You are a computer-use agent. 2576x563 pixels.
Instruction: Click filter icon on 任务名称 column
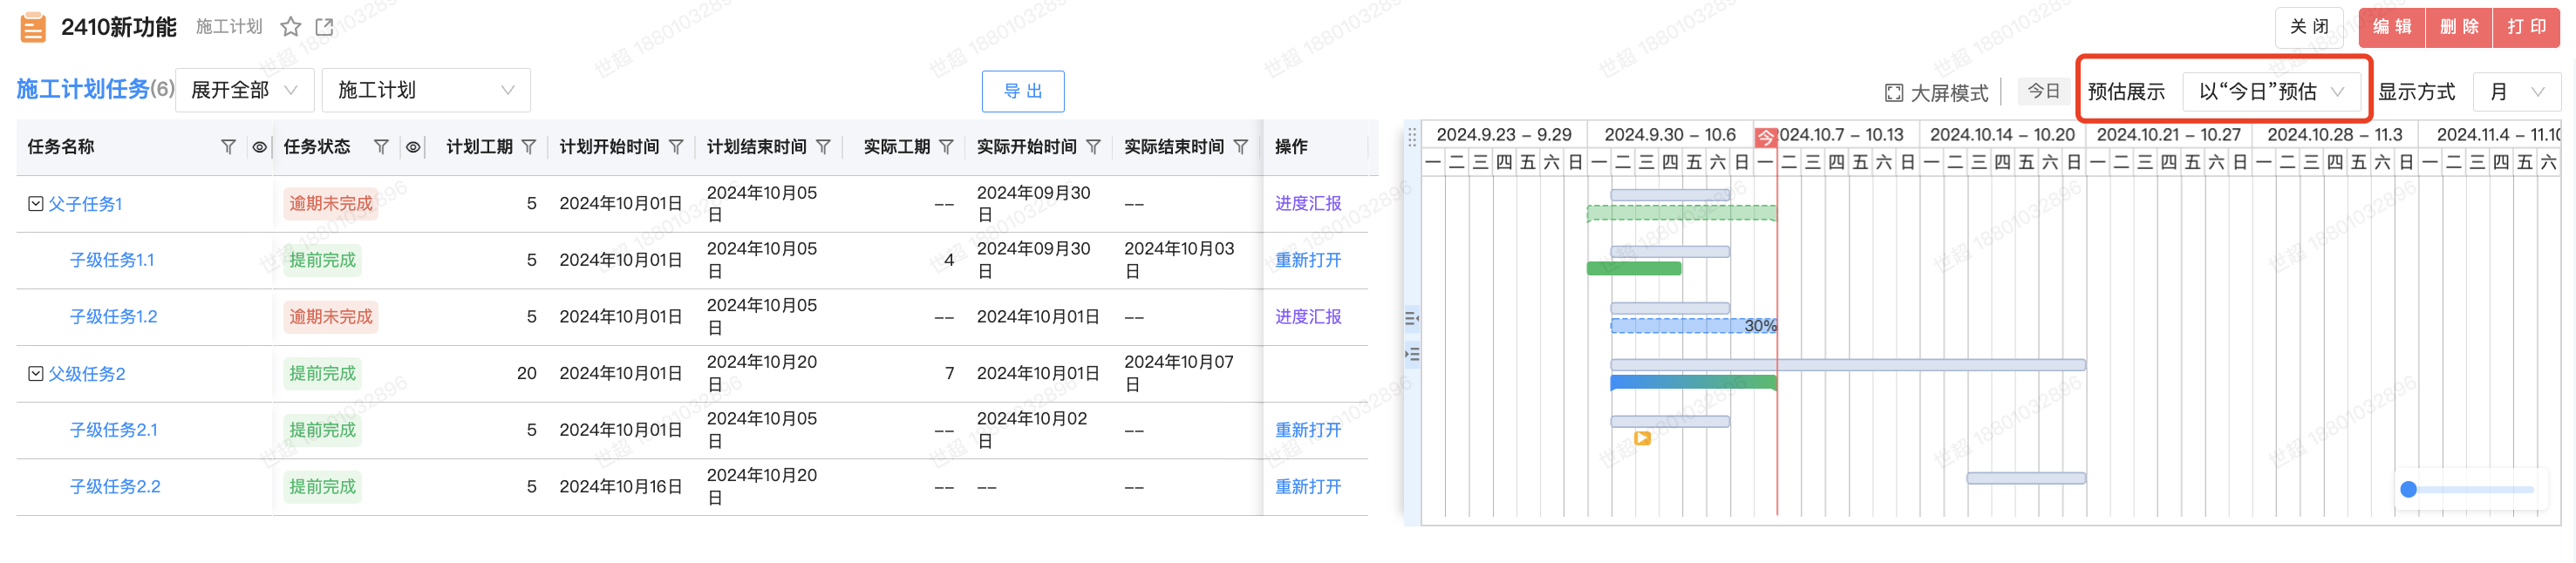[x=228, y=147]
